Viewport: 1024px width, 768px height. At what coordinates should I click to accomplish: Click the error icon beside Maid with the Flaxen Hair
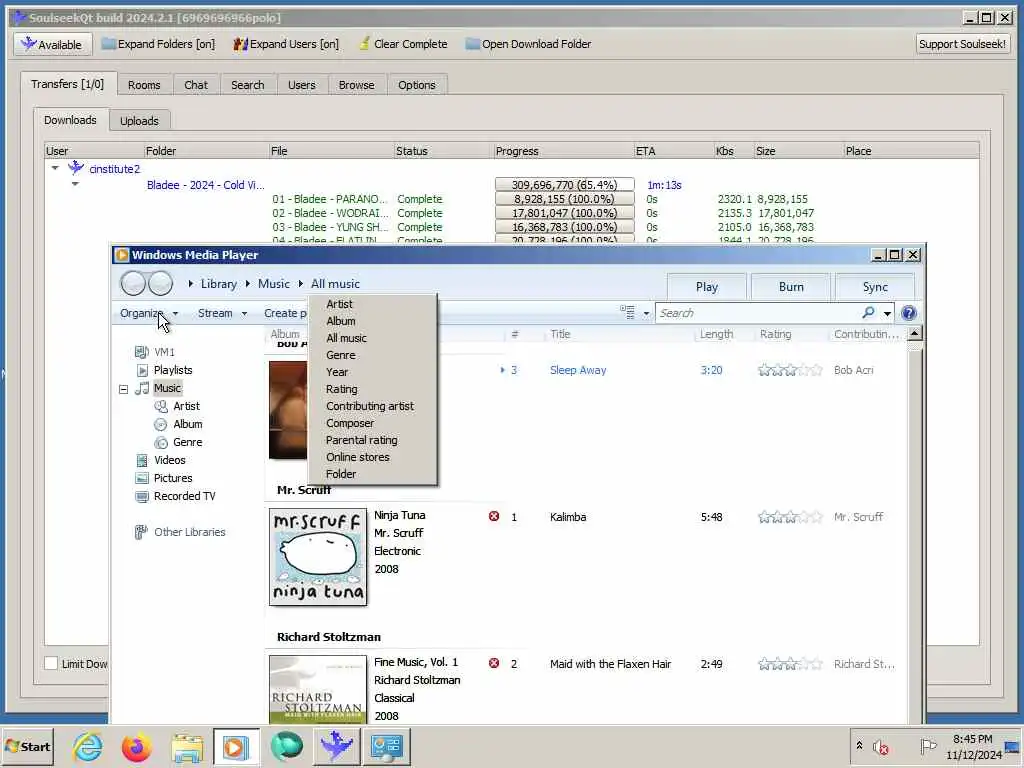tap(494, 664)
